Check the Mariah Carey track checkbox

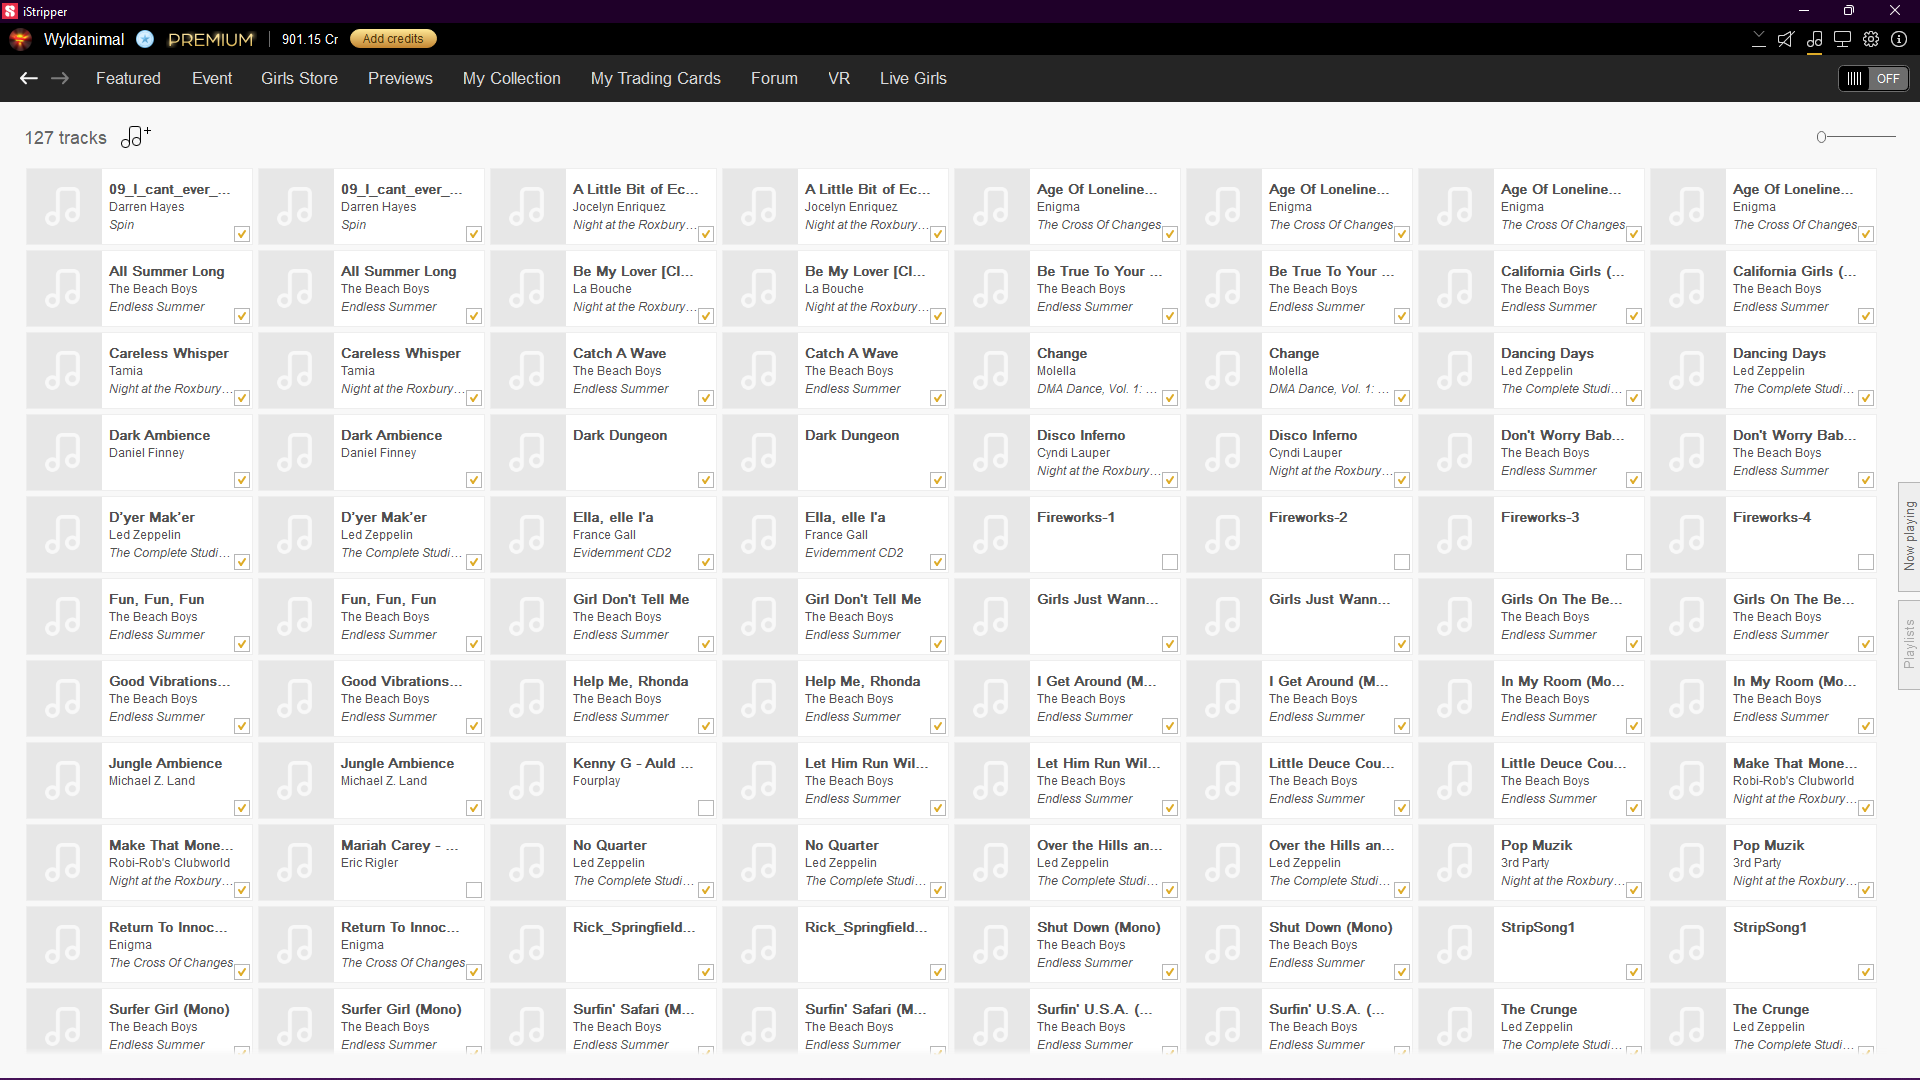474,890
